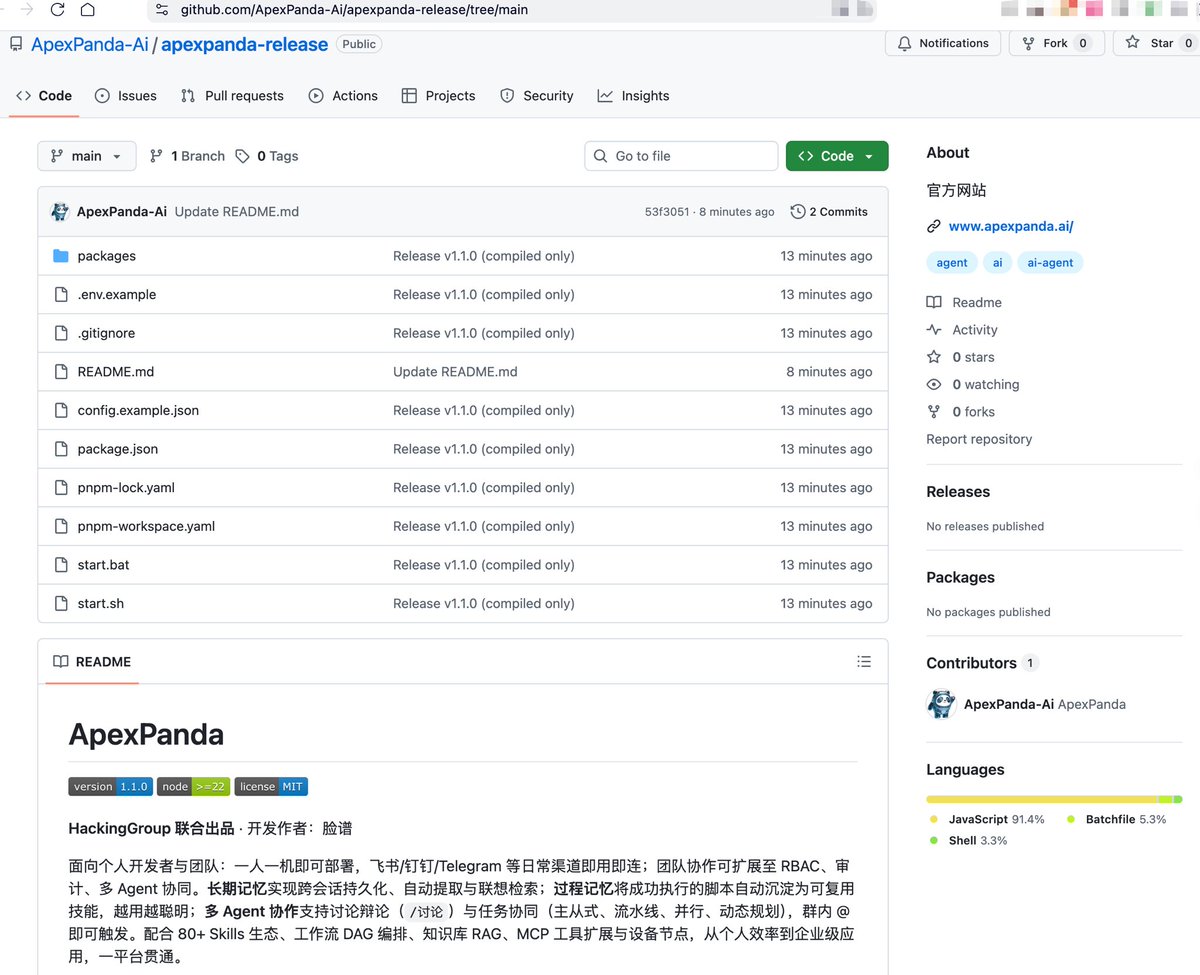Click the watching eye icon

tap(933, 384)
